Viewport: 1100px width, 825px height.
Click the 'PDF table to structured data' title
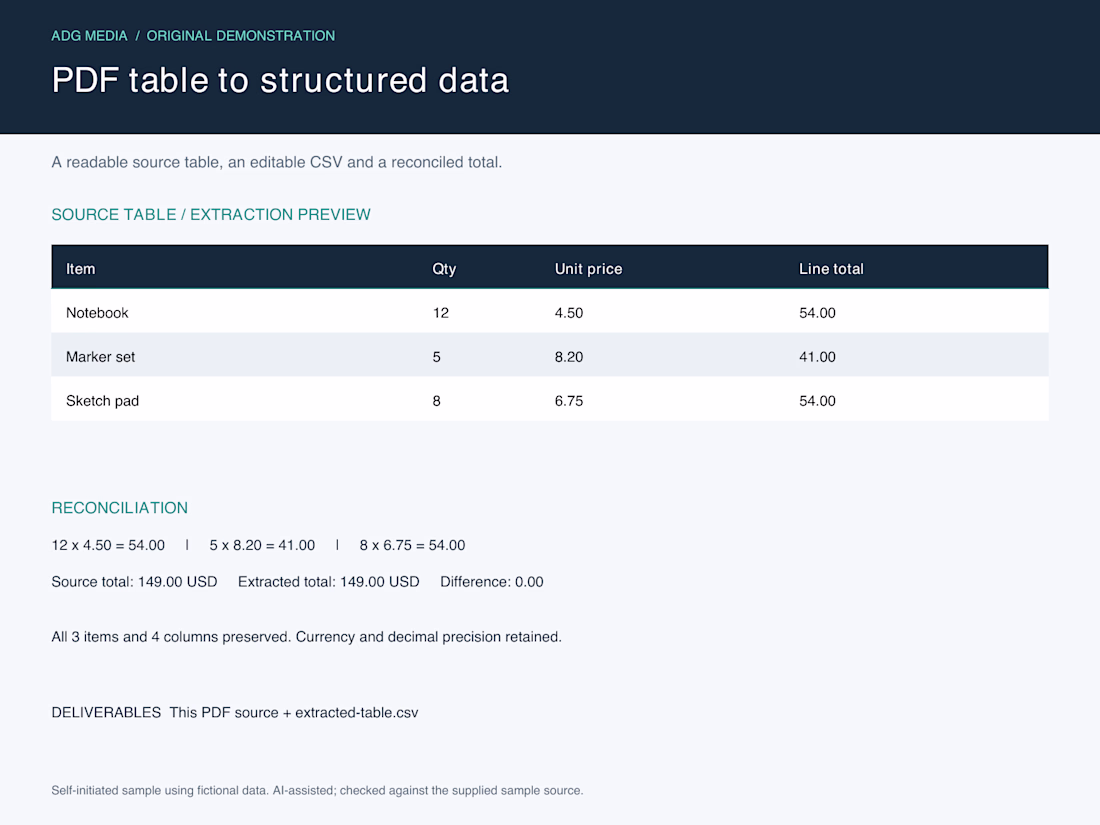pyautogui.click(x=280, y=80)
